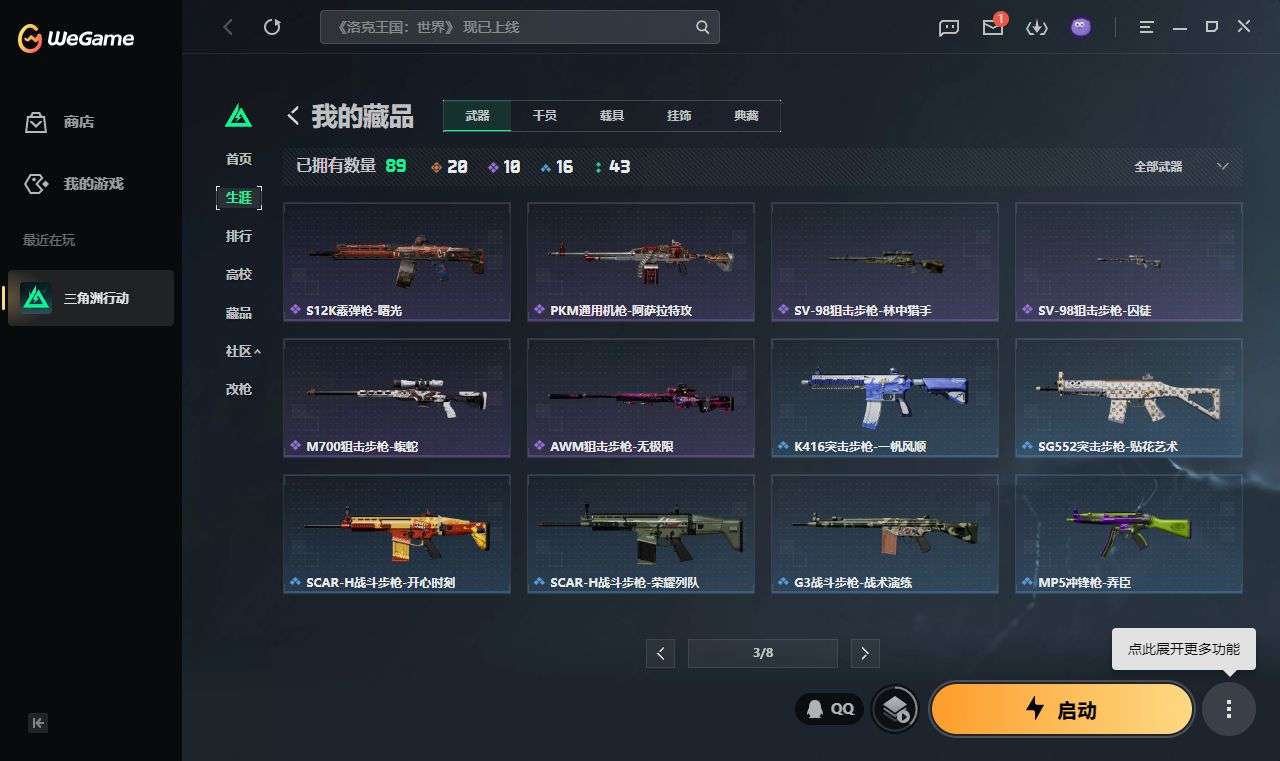Open the game repair tools icon beside 启动
This screenshot has height=761, width=1280.
coord(895,709)
